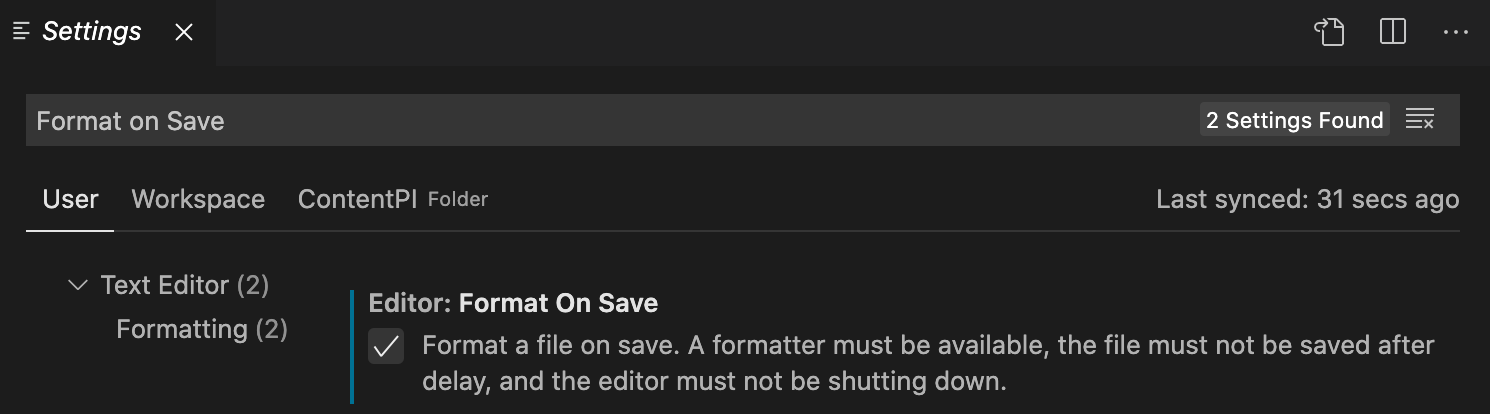The width and height of the screenshot is (1490, 414).
Task: Focus the settings search field
Action: click(x=600, y=121)
